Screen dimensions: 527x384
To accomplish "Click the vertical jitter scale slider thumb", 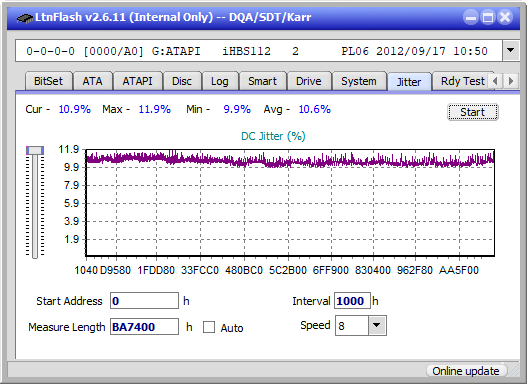I will 35,150.
